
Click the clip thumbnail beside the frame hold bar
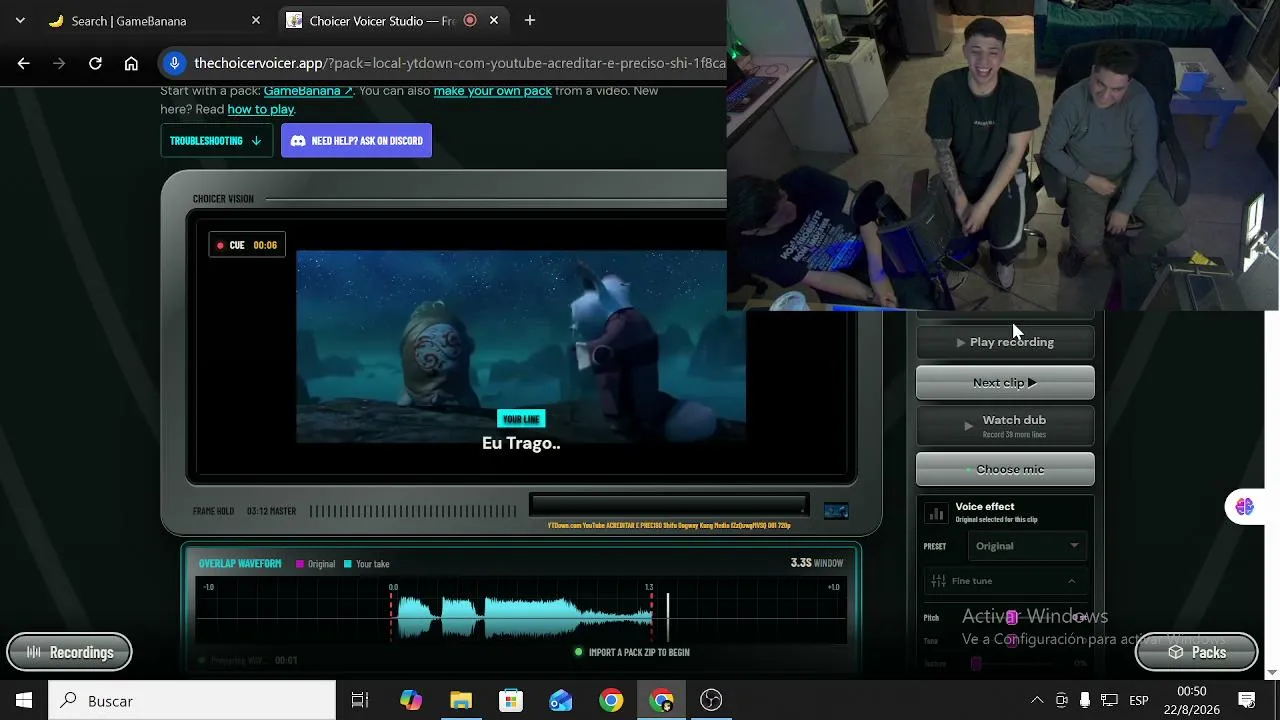click(836, 511)
